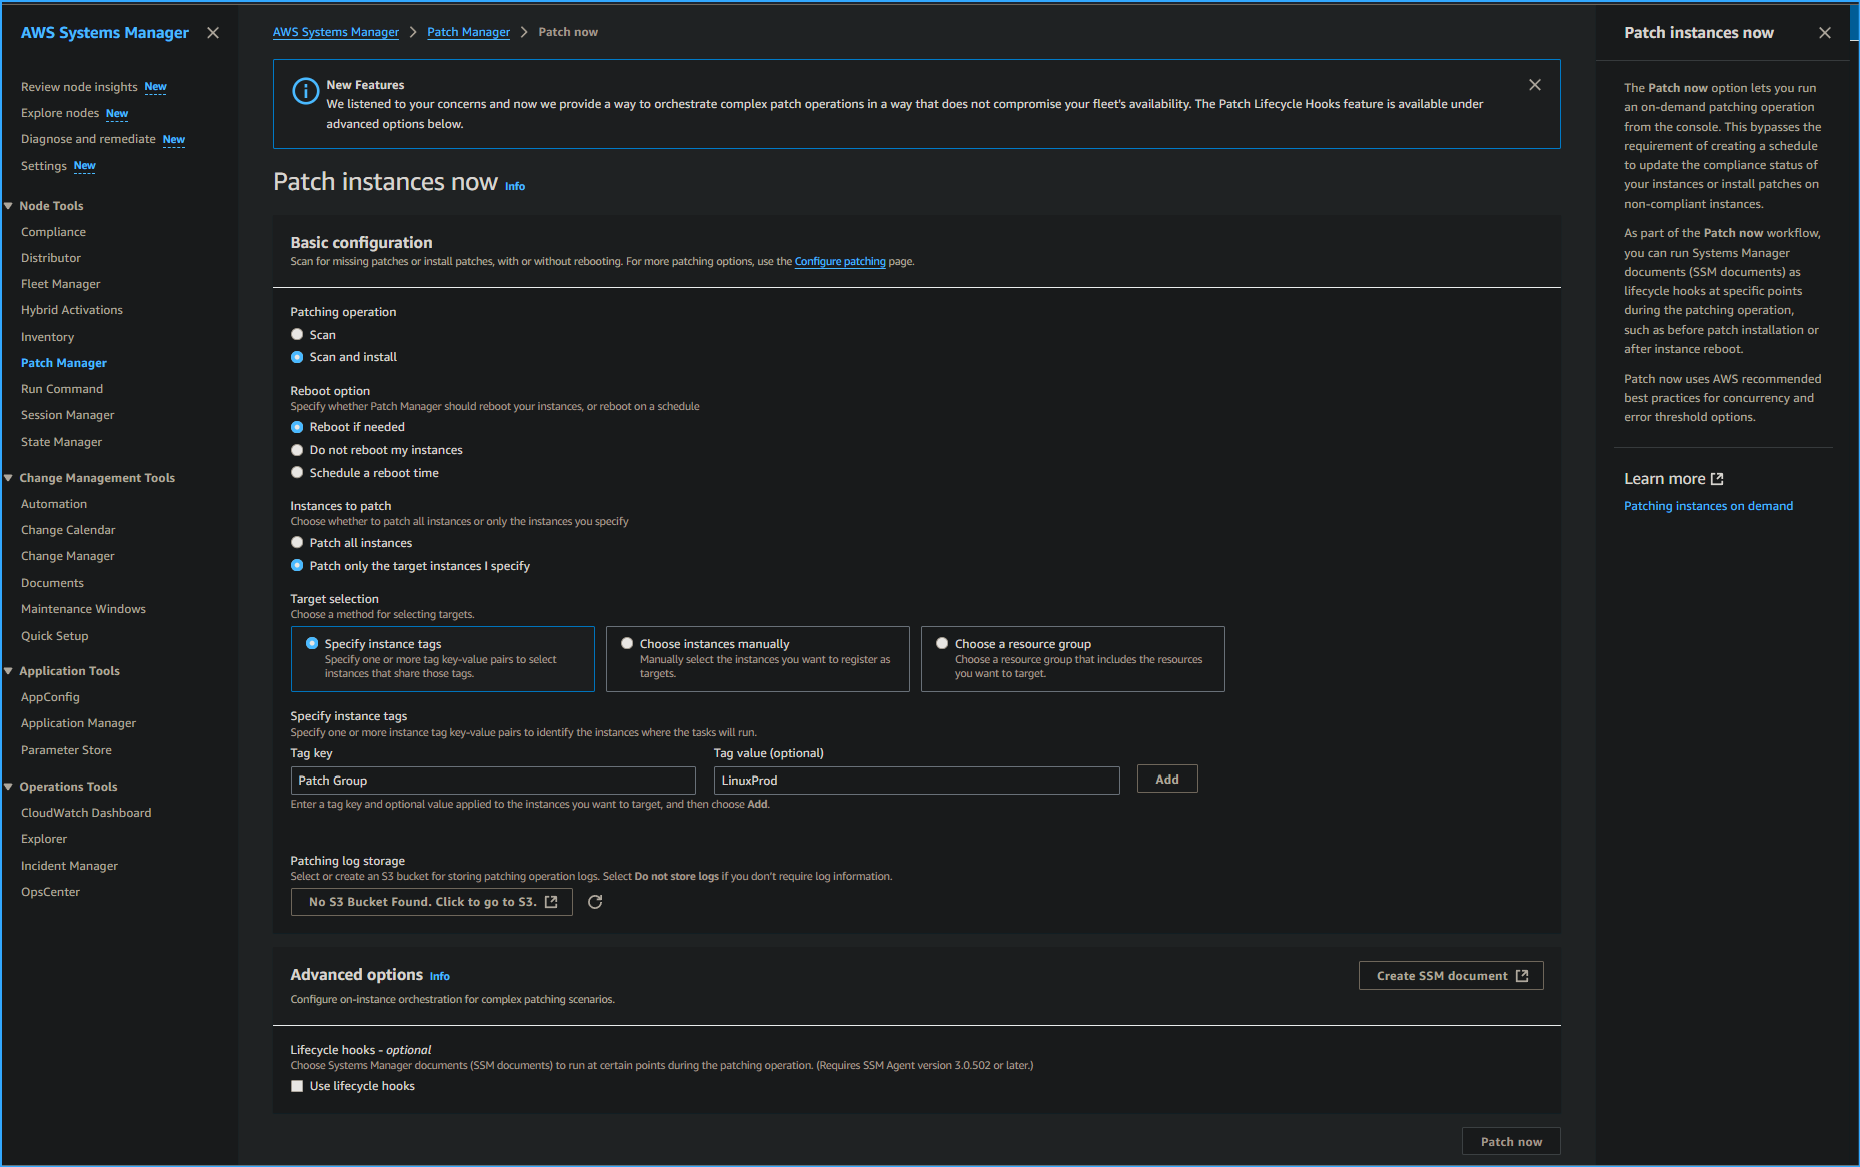Collapse the Operations Tools section
The image size is (1860, 1167).
[x=8, y=786]
